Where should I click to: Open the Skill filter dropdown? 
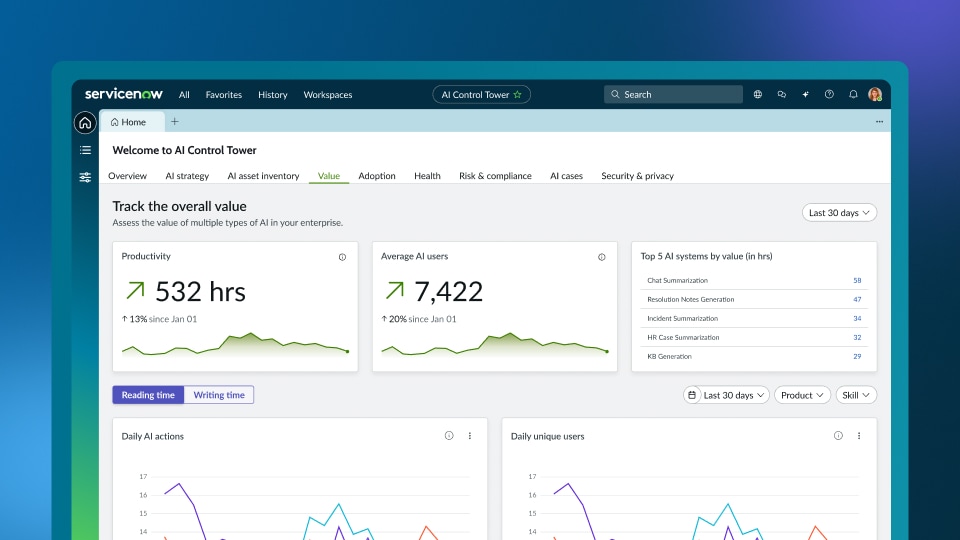856,395
